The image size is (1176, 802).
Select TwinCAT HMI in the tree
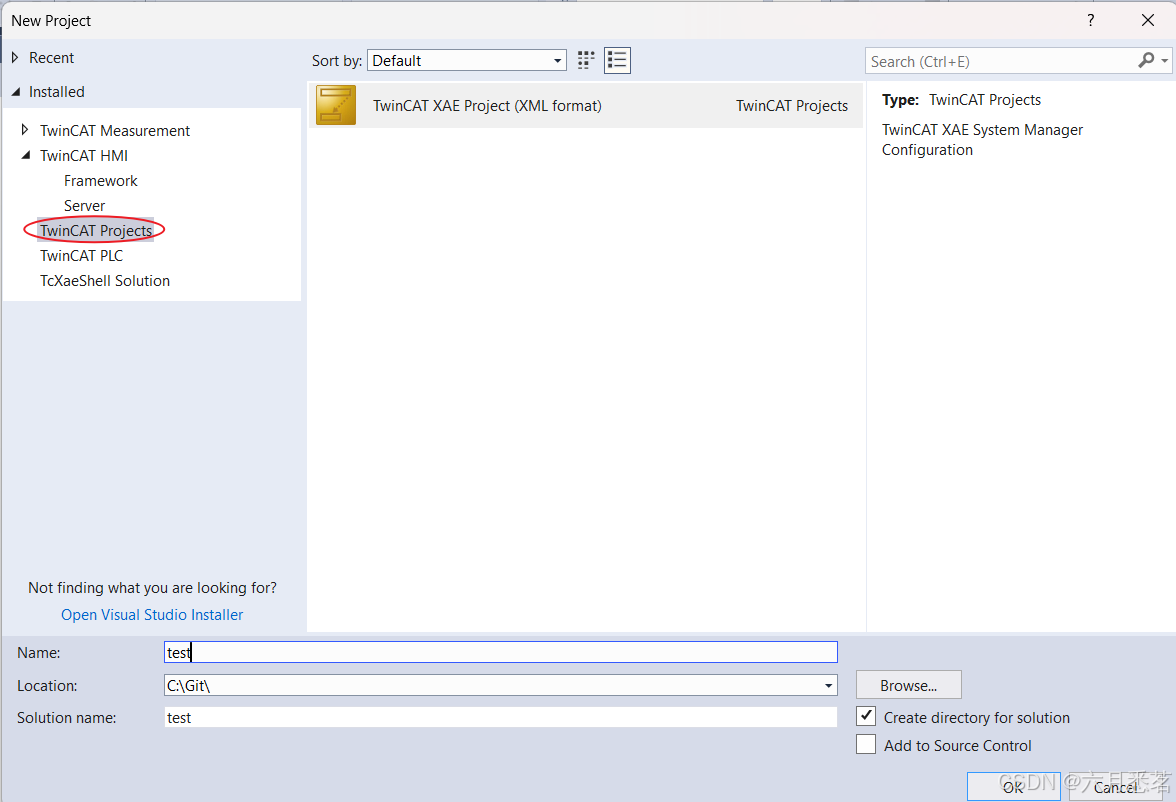tap(84, 155)
